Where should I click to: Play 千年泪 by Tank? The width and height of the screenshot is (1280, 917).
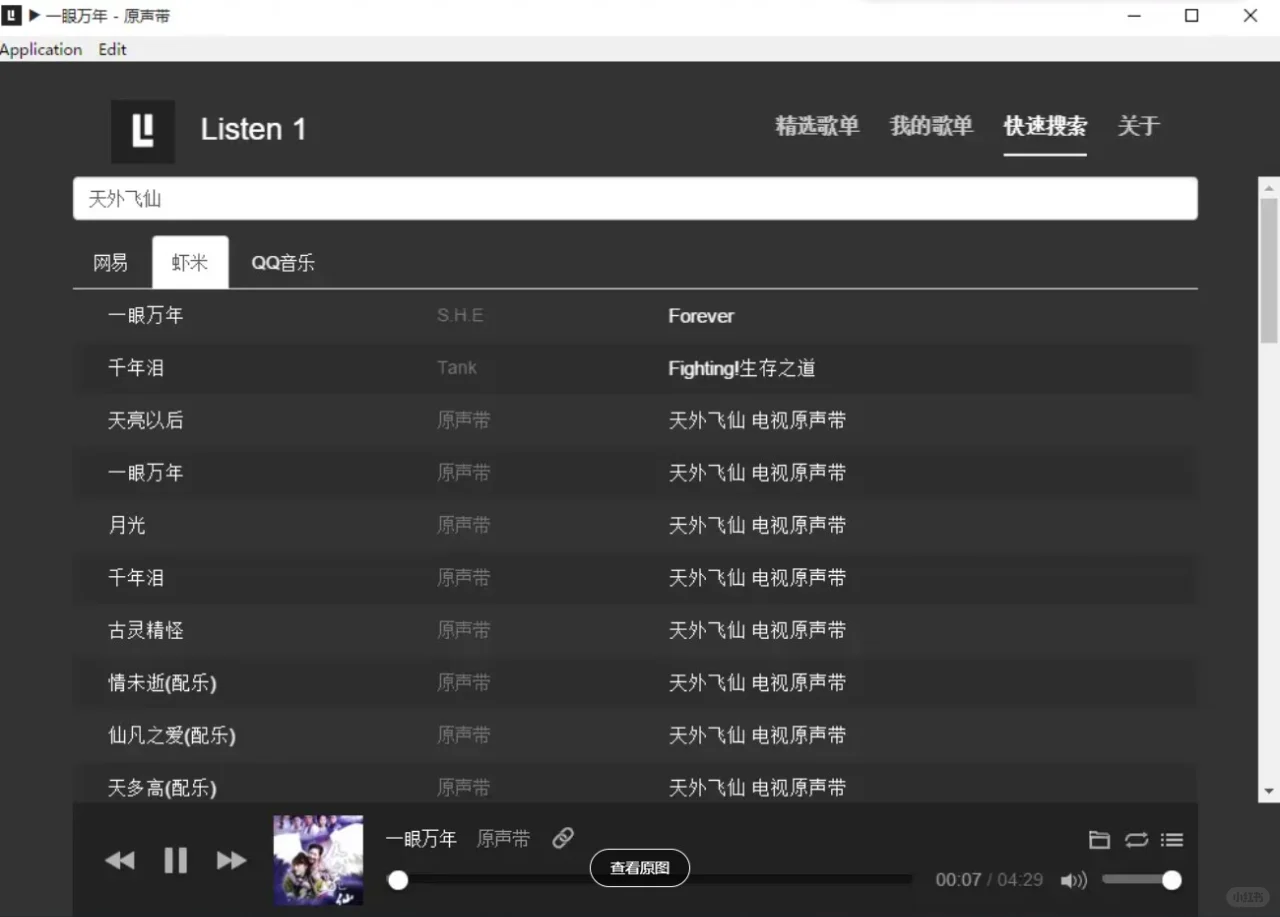click(136, 368)
